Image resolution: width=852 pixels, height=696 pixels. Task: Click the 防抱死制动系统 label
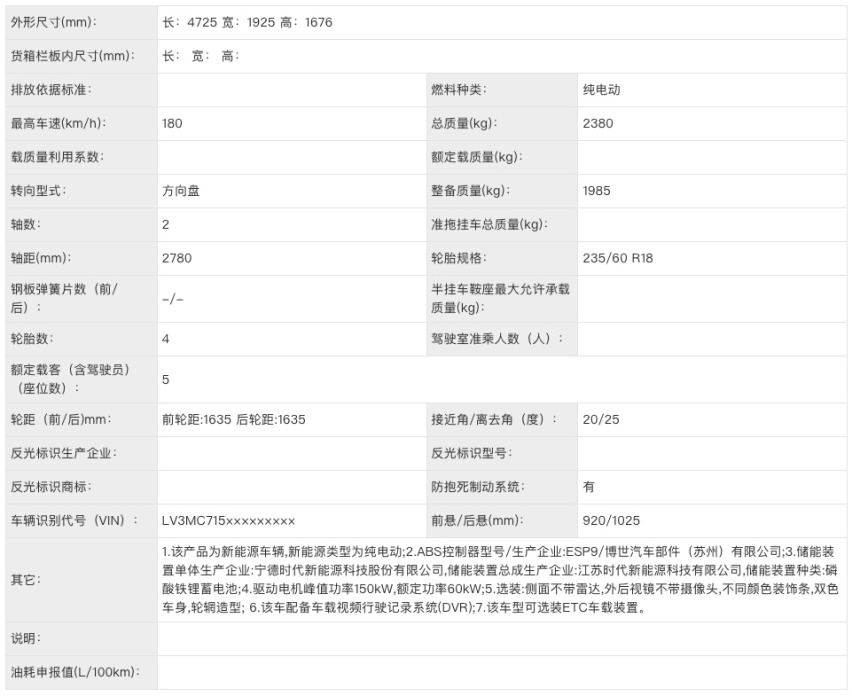point(478,487)
